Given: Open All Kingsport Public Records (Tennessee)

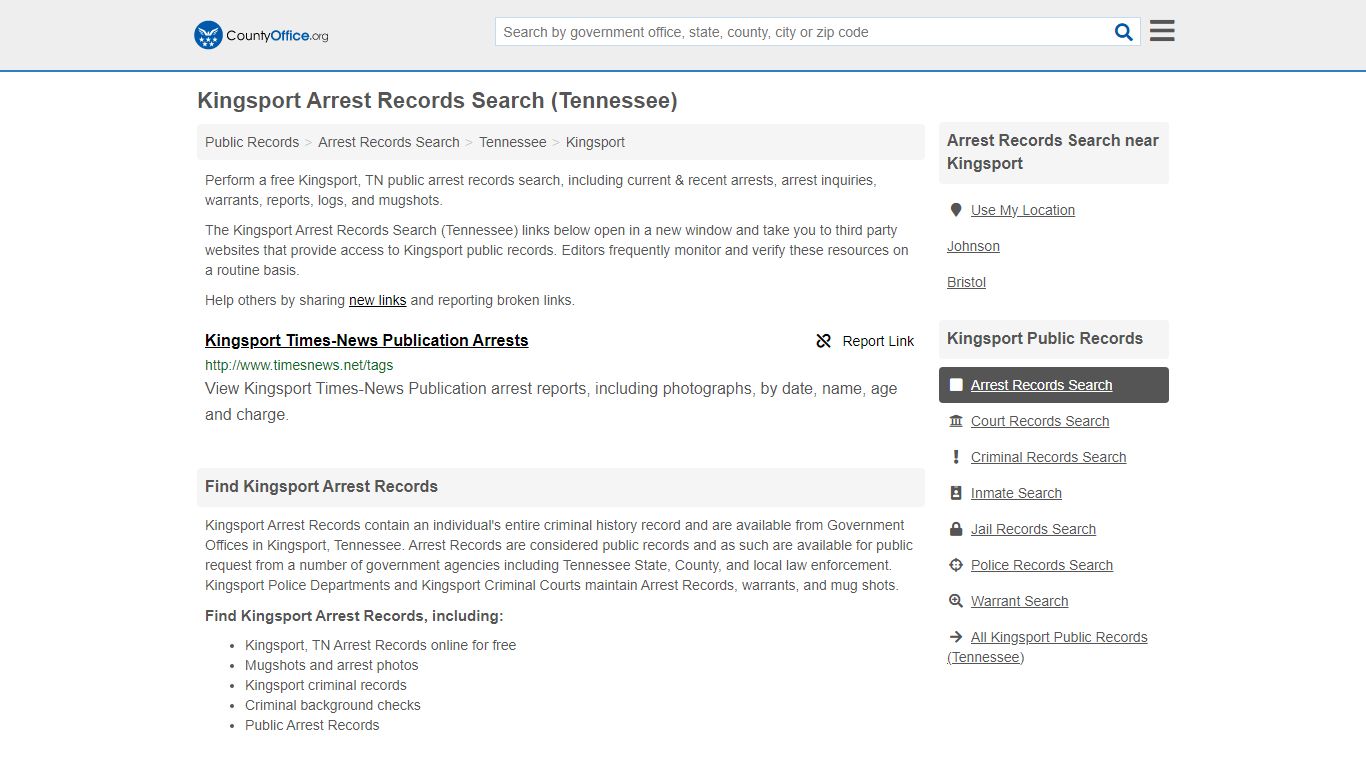Looking at the screenshot, I should tap(1047, 647).
